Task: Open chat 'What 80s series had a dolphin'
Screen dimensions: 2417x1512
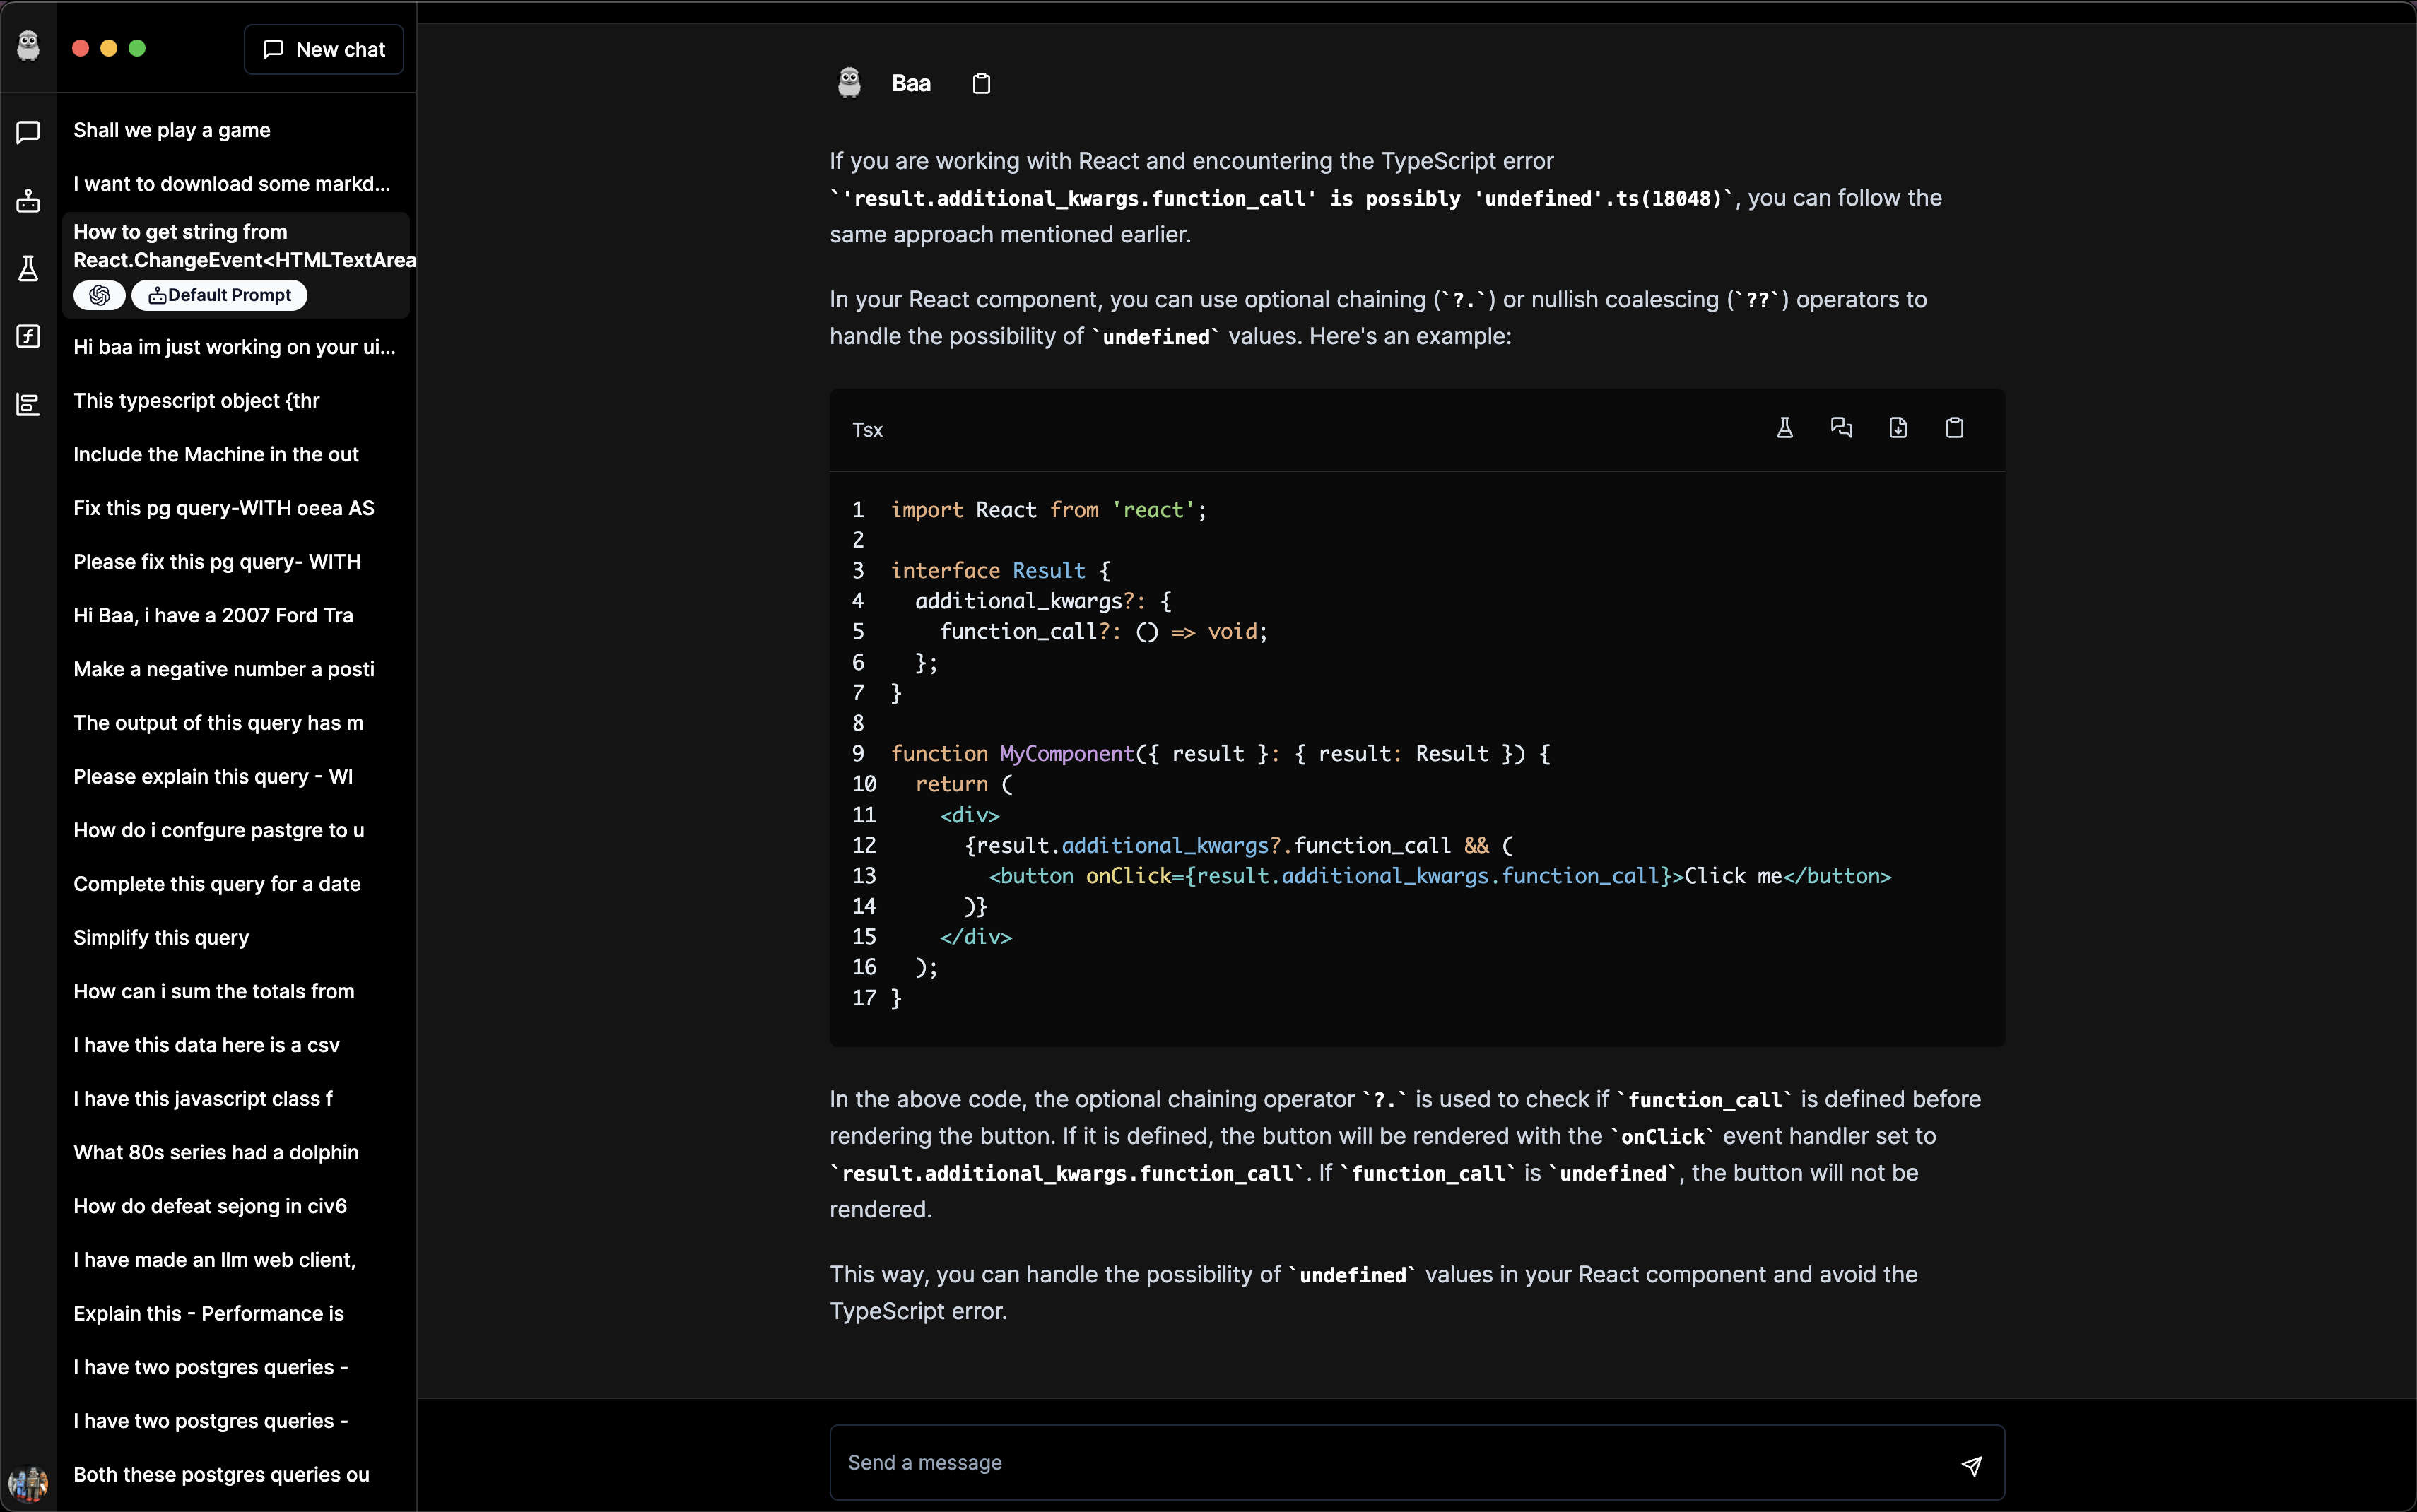Action: 236,1153
